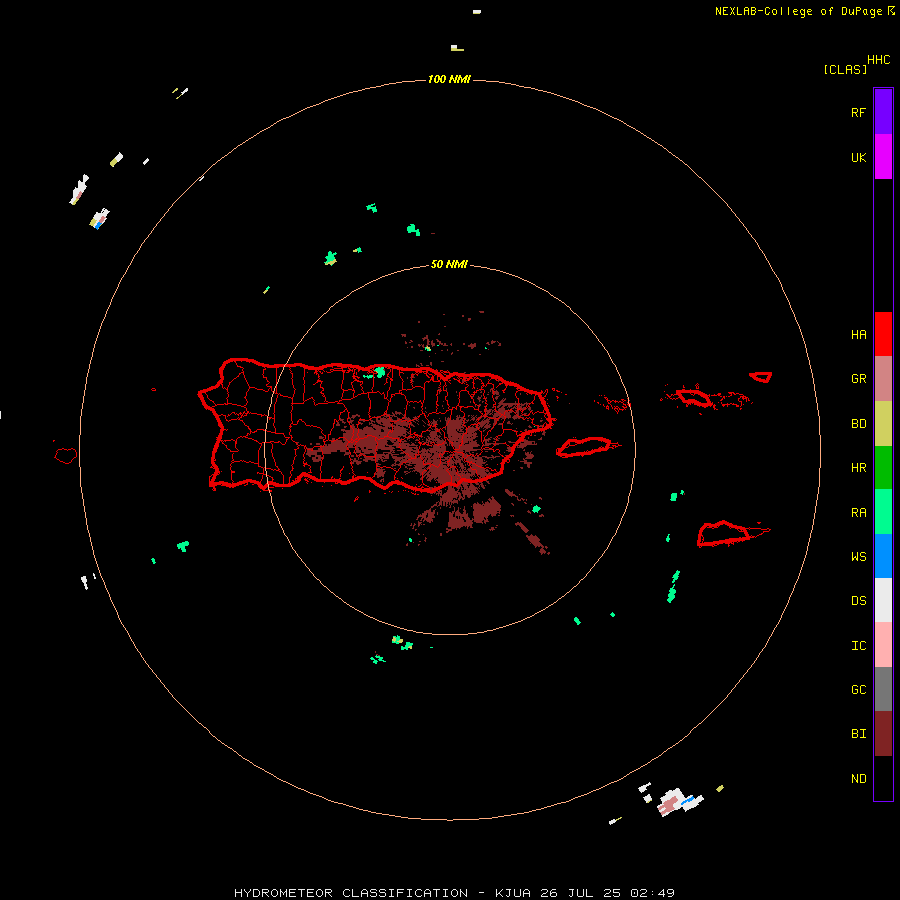Click the purple RF color swatch
Image resolution: width=900 pixels, height=900 pixels.
[x=883, y=112]
